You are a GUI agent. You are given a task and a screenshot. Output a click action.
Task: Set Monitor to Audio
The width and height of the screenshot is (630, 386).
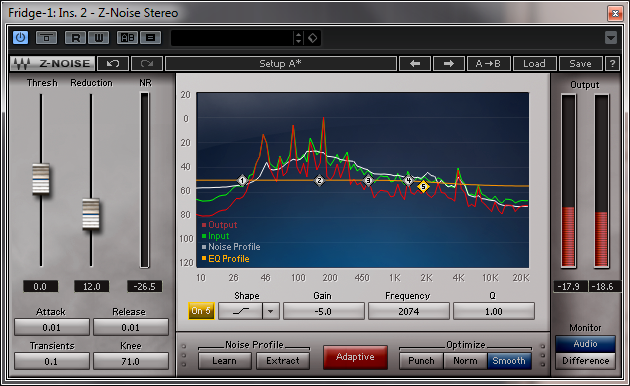pyautogui.click(x=585, y=344)
